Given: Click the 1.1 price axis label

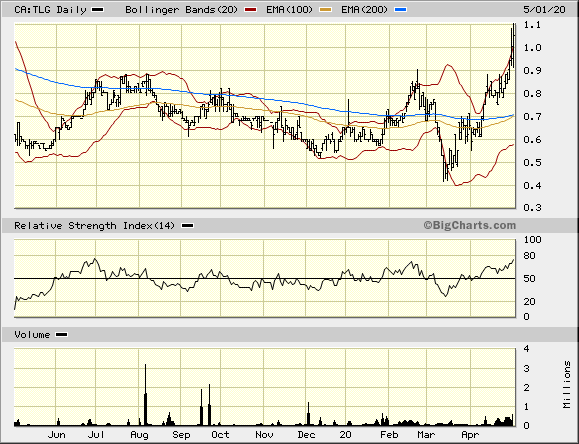Looking at the screenshot, I should (x=532, y=25).
